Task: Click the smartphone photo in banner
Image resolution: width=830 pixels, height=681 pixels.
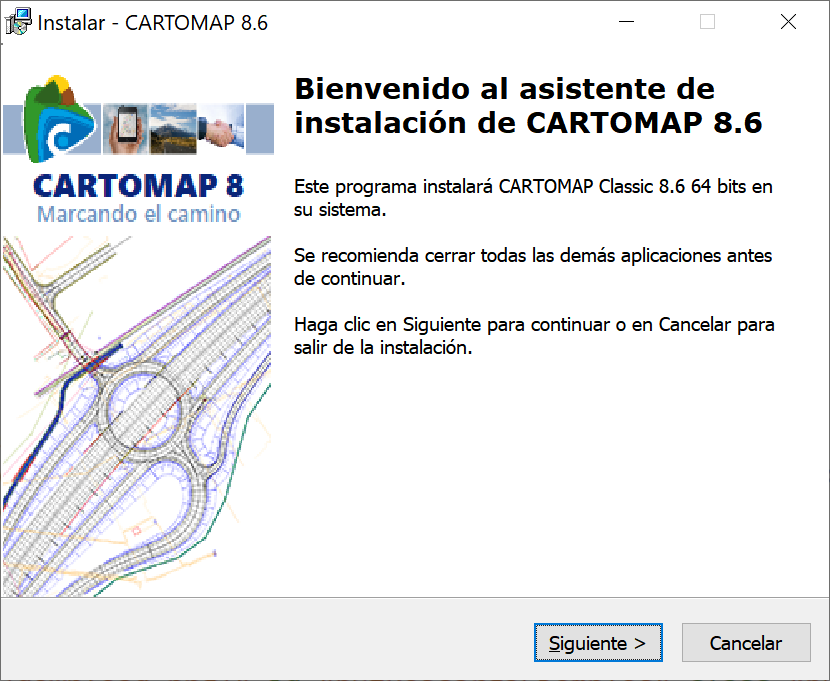Action: 126,129
